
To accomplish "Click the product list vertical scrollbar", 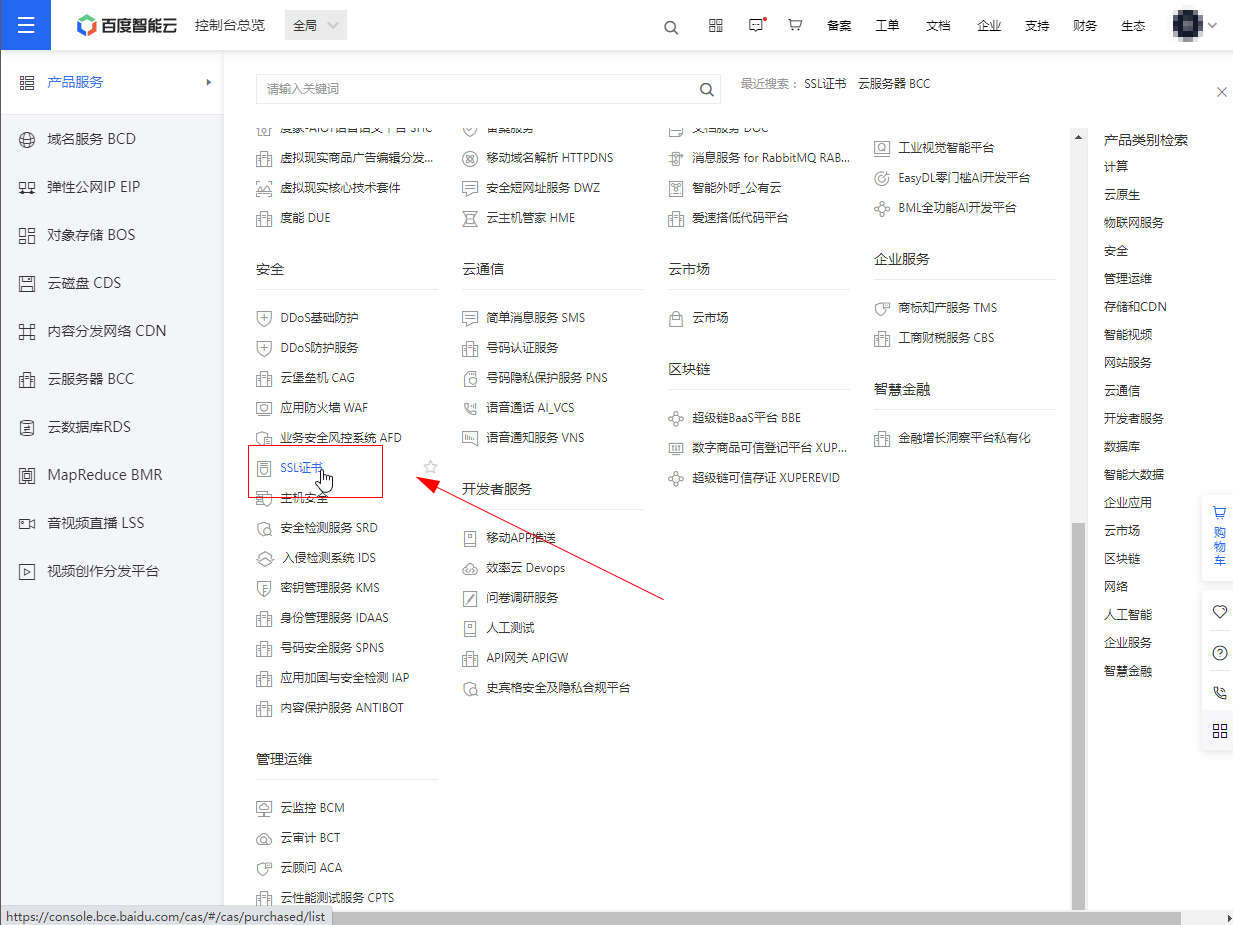I will (x=1078, y=715).
